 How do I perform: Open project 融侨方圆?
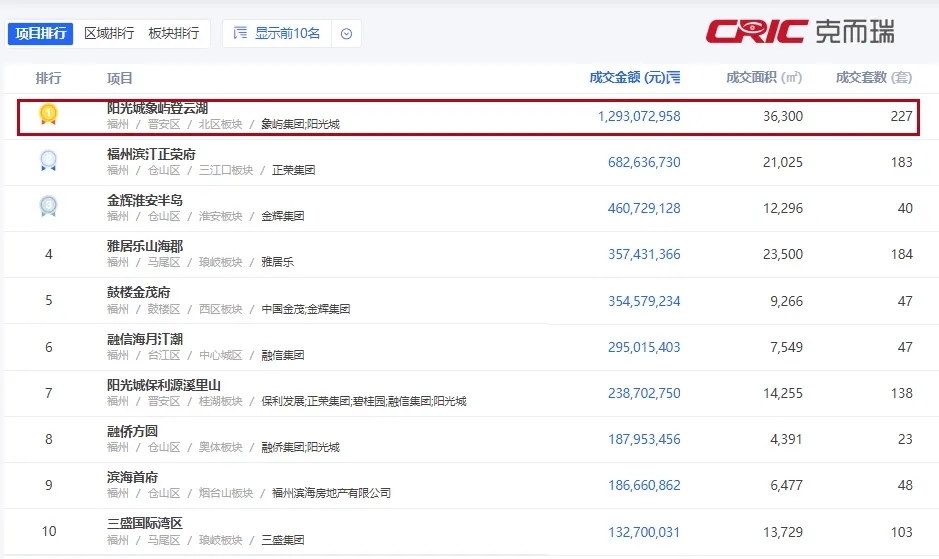click(132, 431)
